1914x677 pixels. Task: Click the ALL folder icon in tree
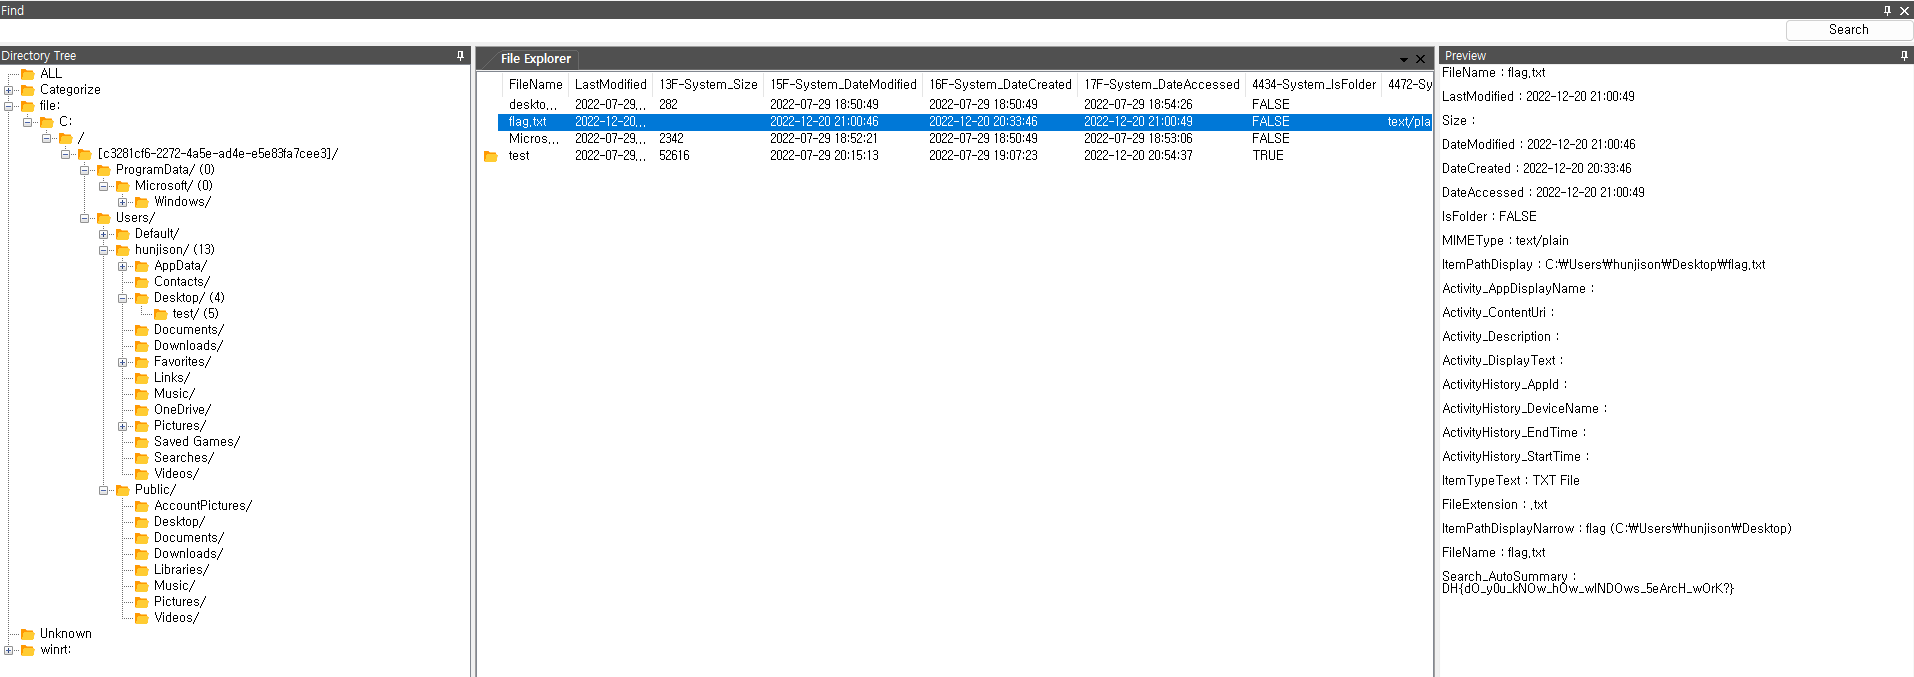coord(28,74)
